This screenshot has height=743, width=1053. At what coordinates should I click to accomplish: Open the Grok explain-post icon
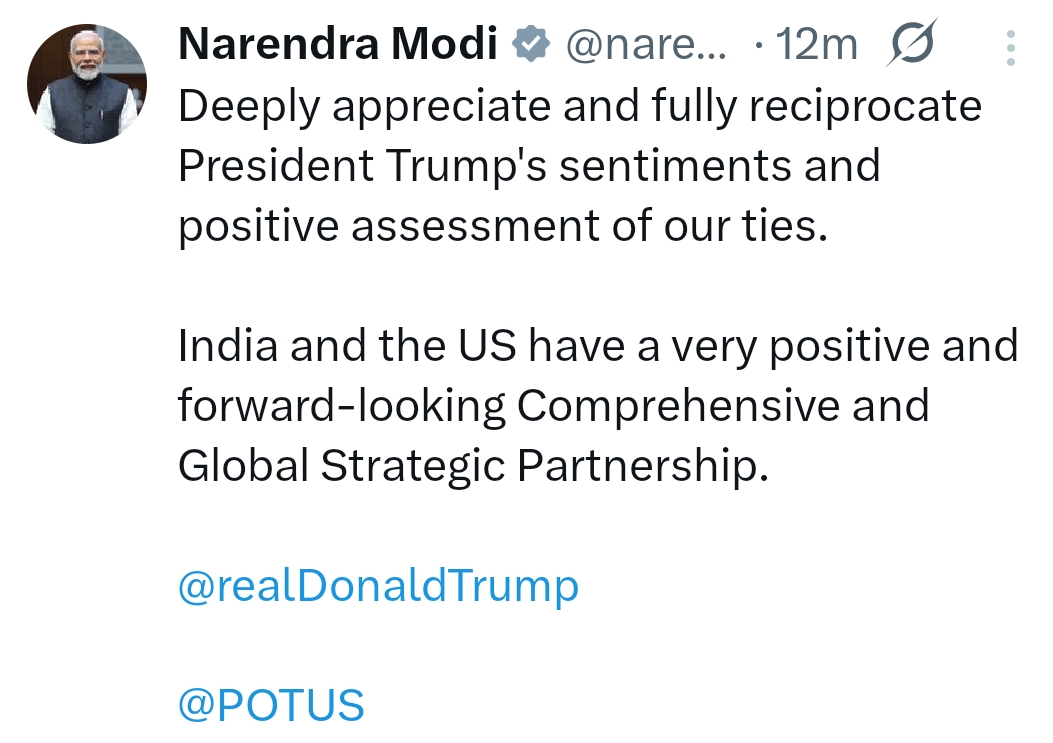click(x=910, y=44)
